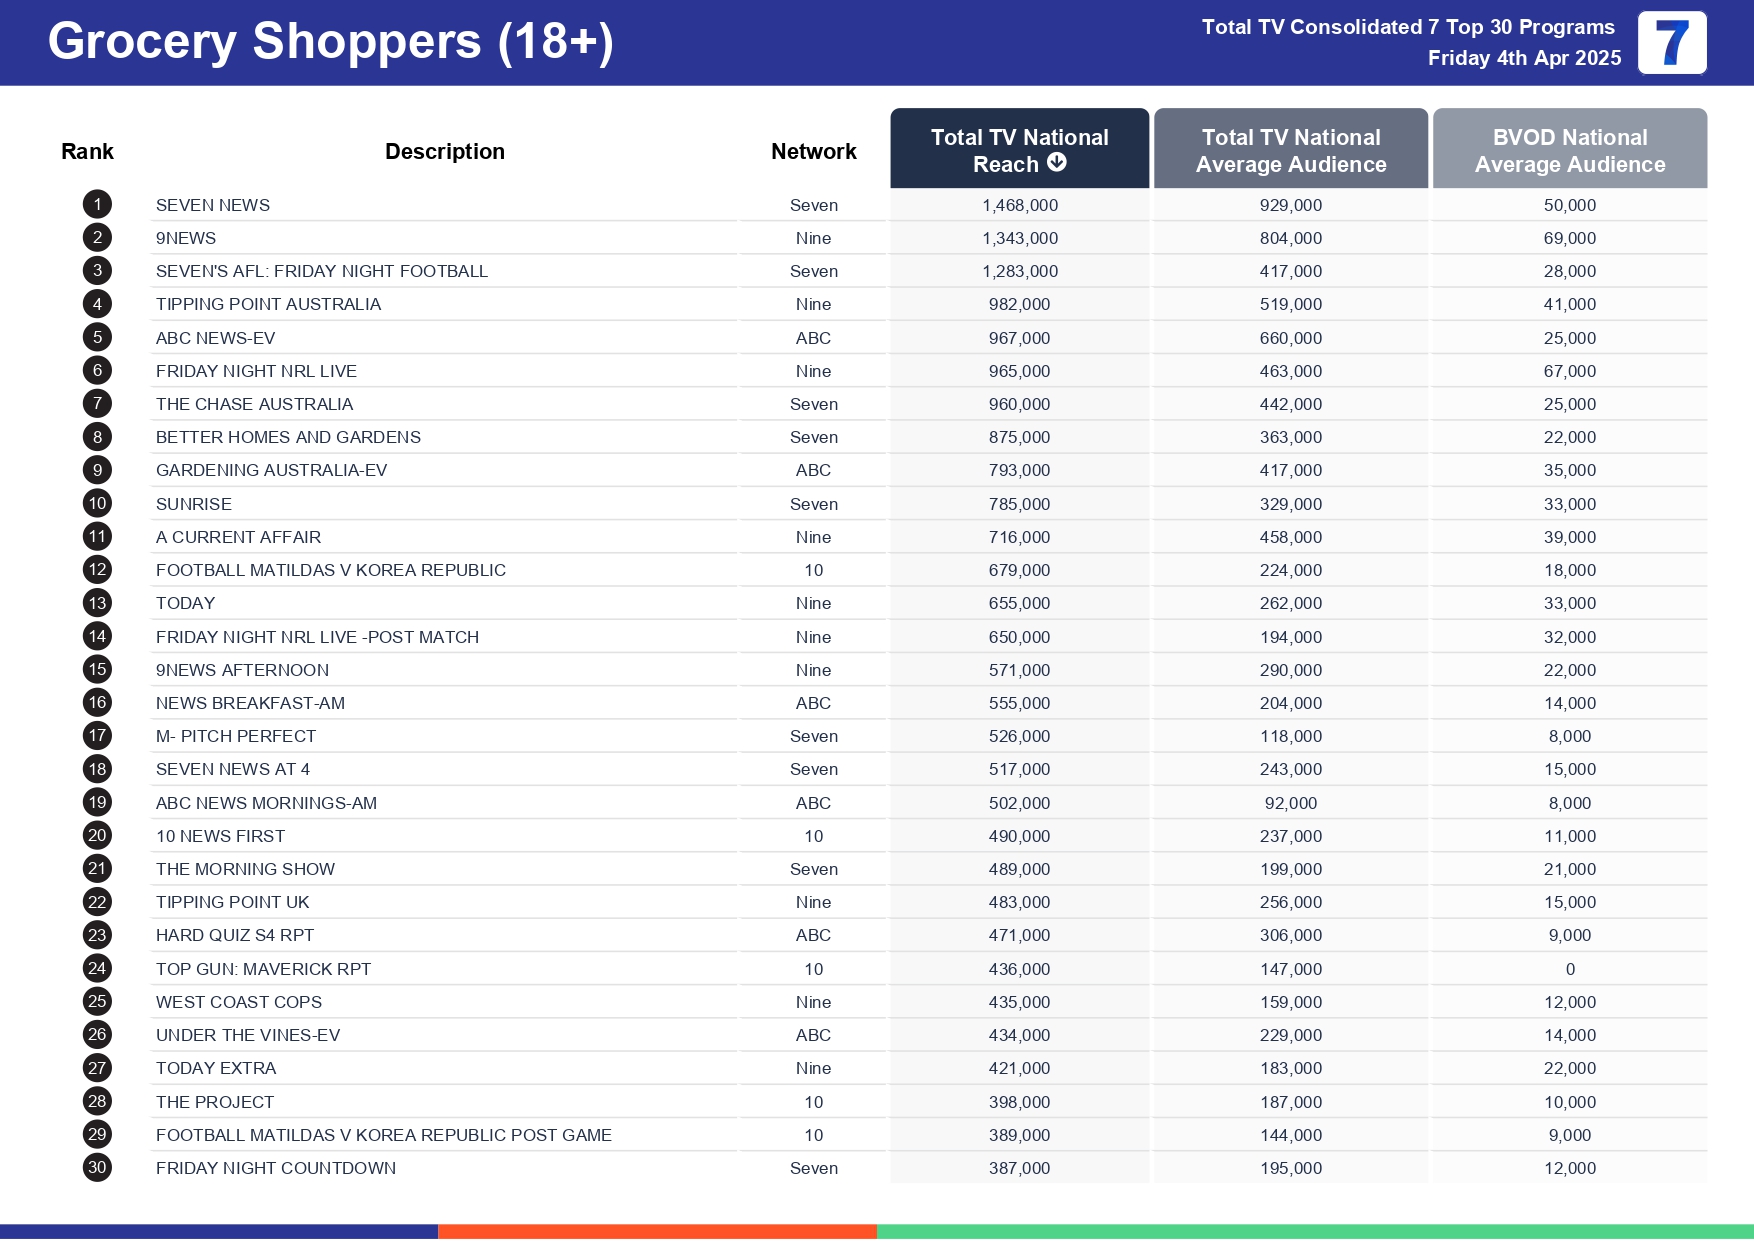Click the Network column heading
Screen dimensions: 1754x1241
click(813, 151)
